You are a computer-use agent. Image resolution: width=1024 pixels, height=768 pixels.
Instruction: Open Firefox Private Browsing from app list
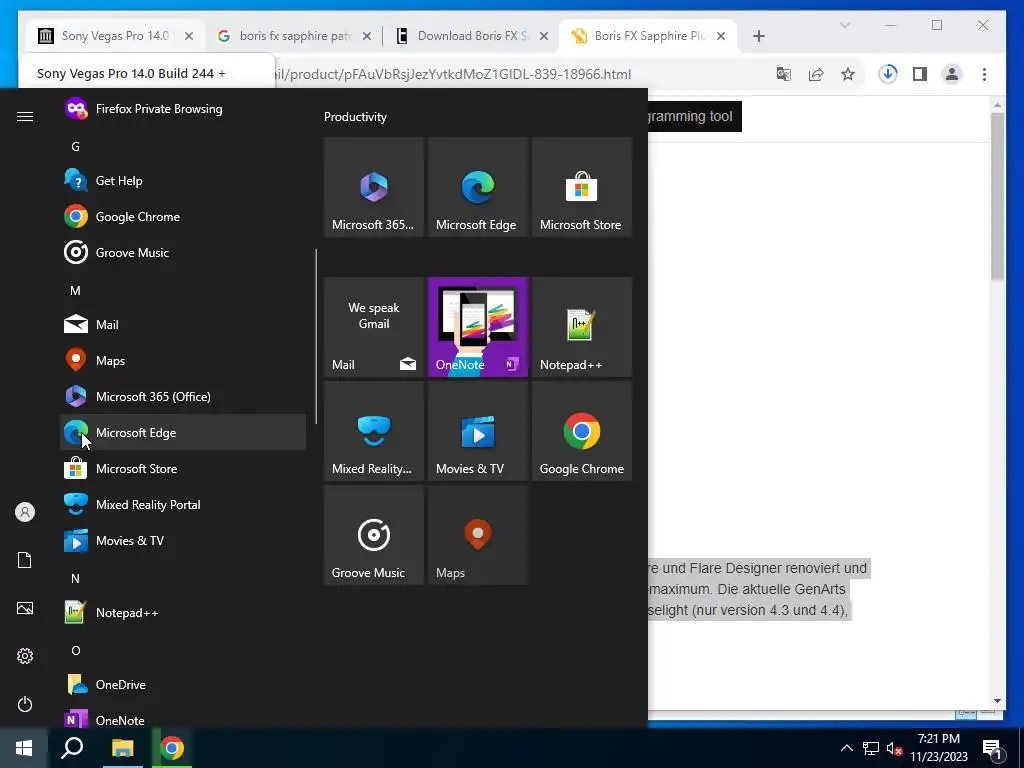(183, 109)
